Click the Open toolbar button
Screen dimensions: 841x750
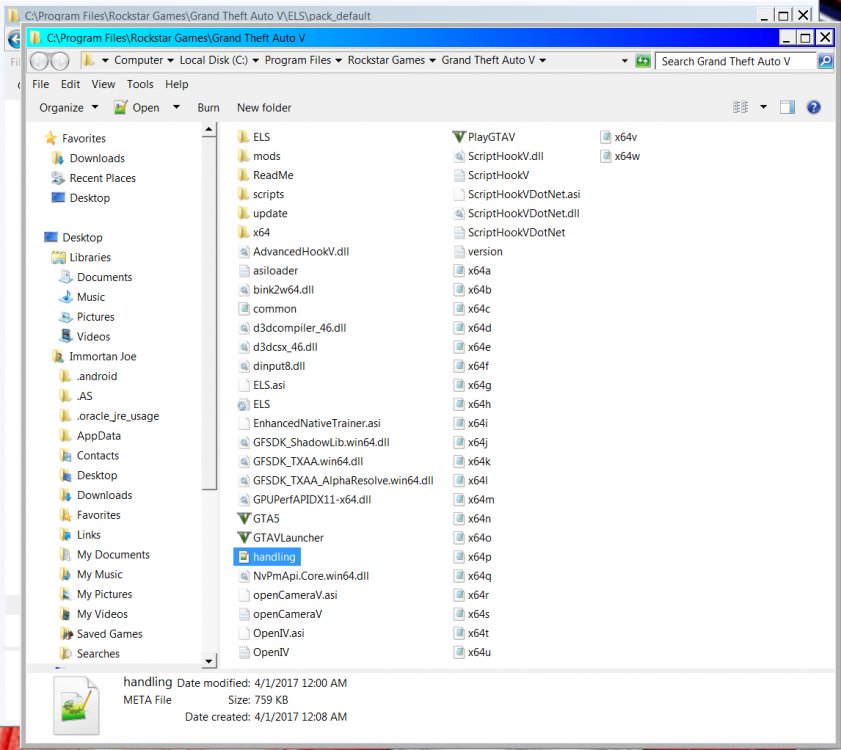click(x=137, y=107)
